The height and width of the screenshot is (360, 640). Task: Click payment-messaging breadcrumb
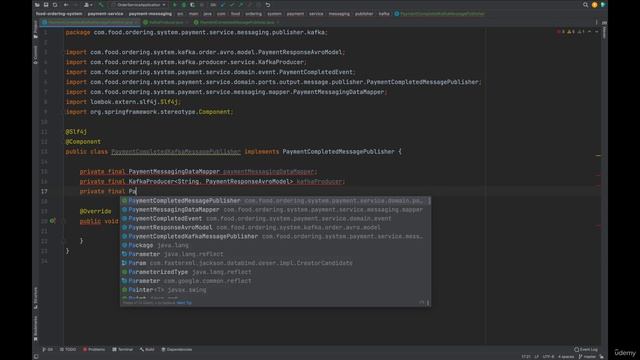click(x=150, y=14)
